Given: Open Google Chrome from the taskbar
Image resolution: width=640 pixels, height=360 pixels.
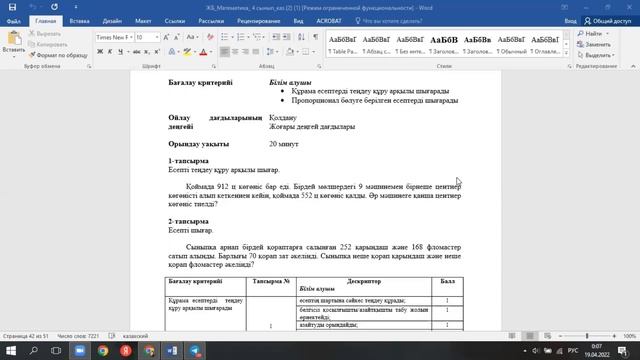Looking at the screenshot, I should 103,351.
